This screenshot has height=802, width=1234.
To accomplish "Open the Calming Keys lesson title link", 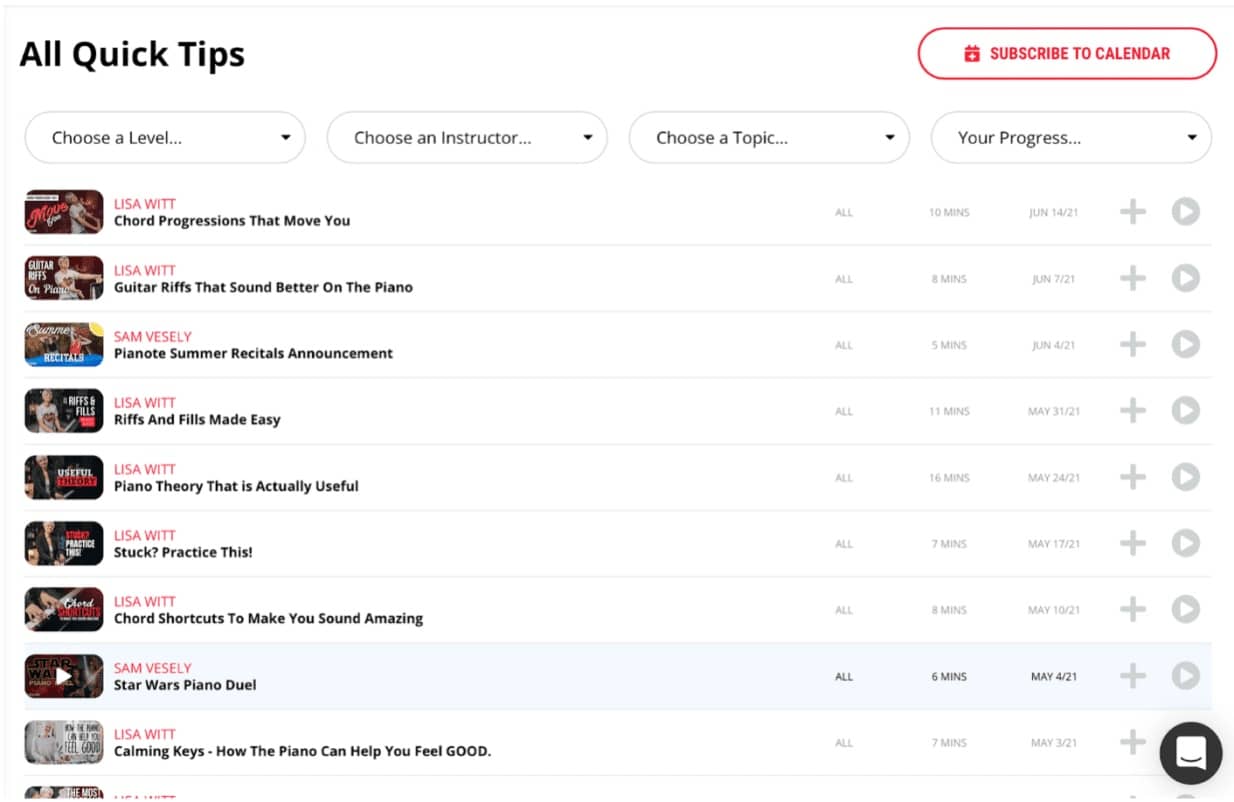I will tap(302, 751).
